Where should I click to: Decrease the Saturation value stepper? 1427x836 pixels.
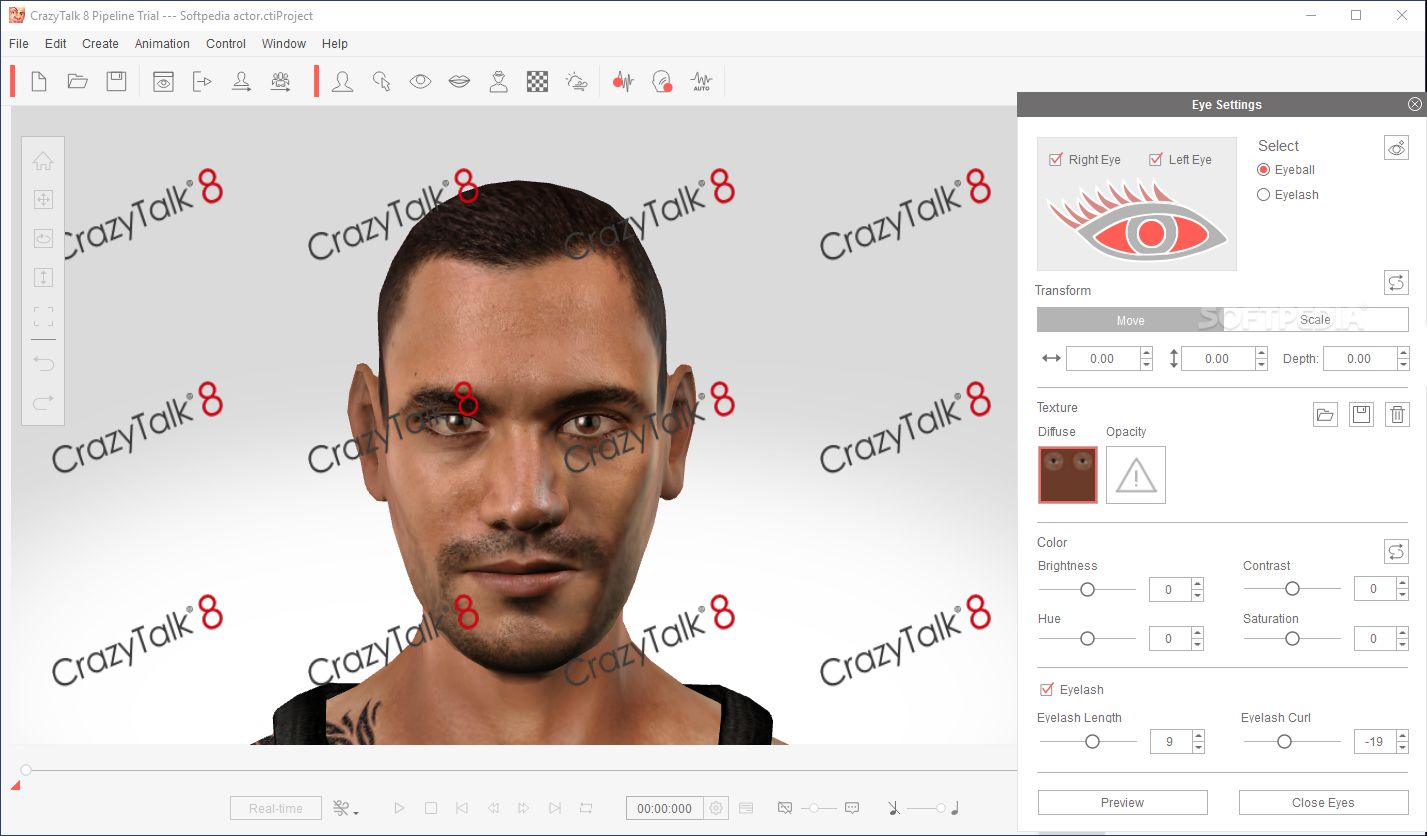(x=1402, y=645)
